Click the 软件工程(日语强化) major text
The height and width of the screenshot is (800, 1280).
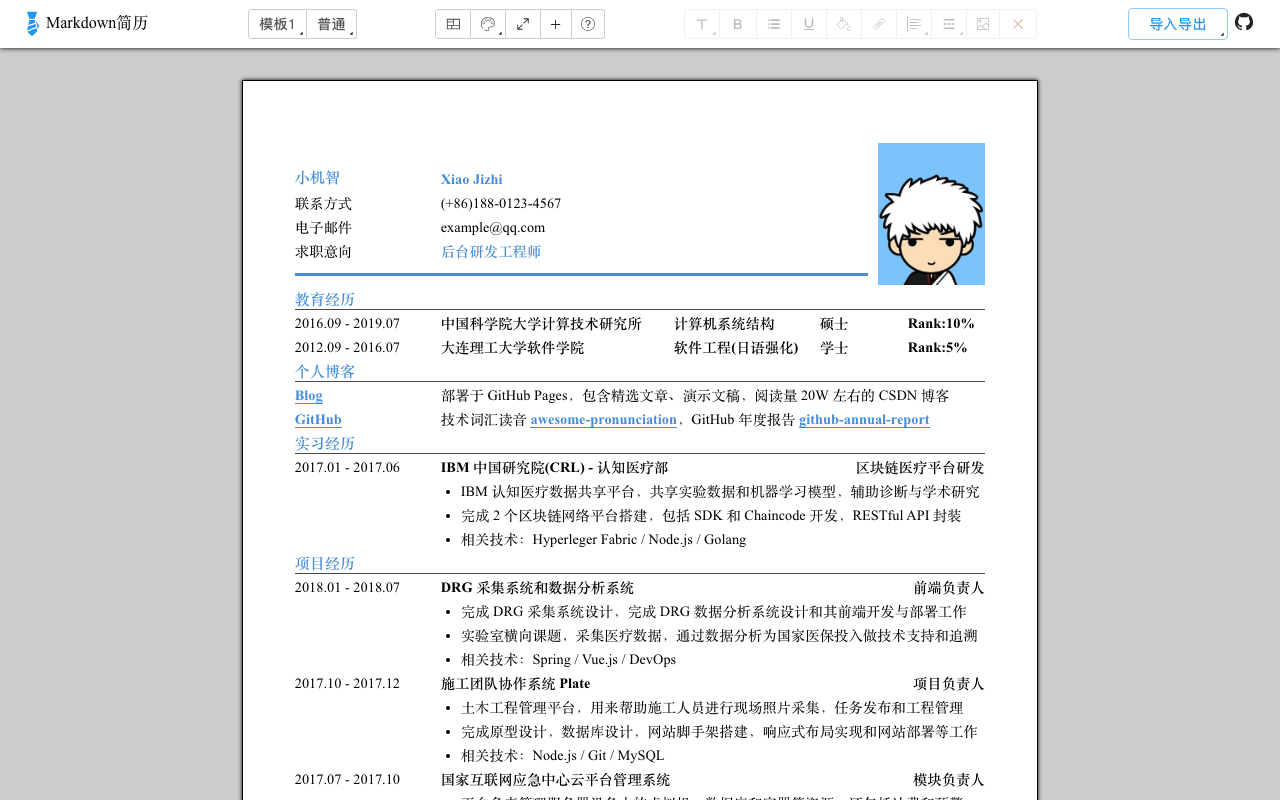pyautogui.click(x=736, y=348)
